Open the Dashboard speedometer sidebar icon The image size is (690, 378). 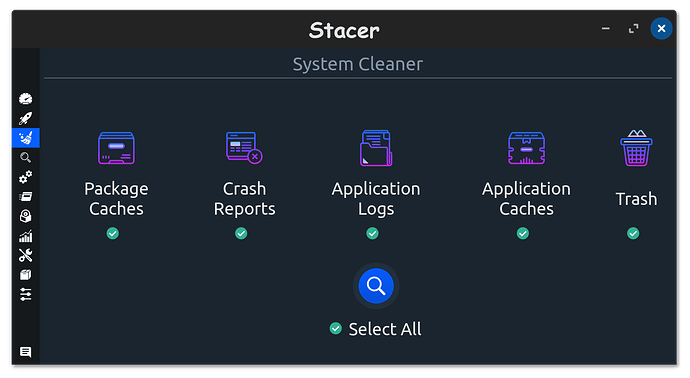[x=26, y=99]
